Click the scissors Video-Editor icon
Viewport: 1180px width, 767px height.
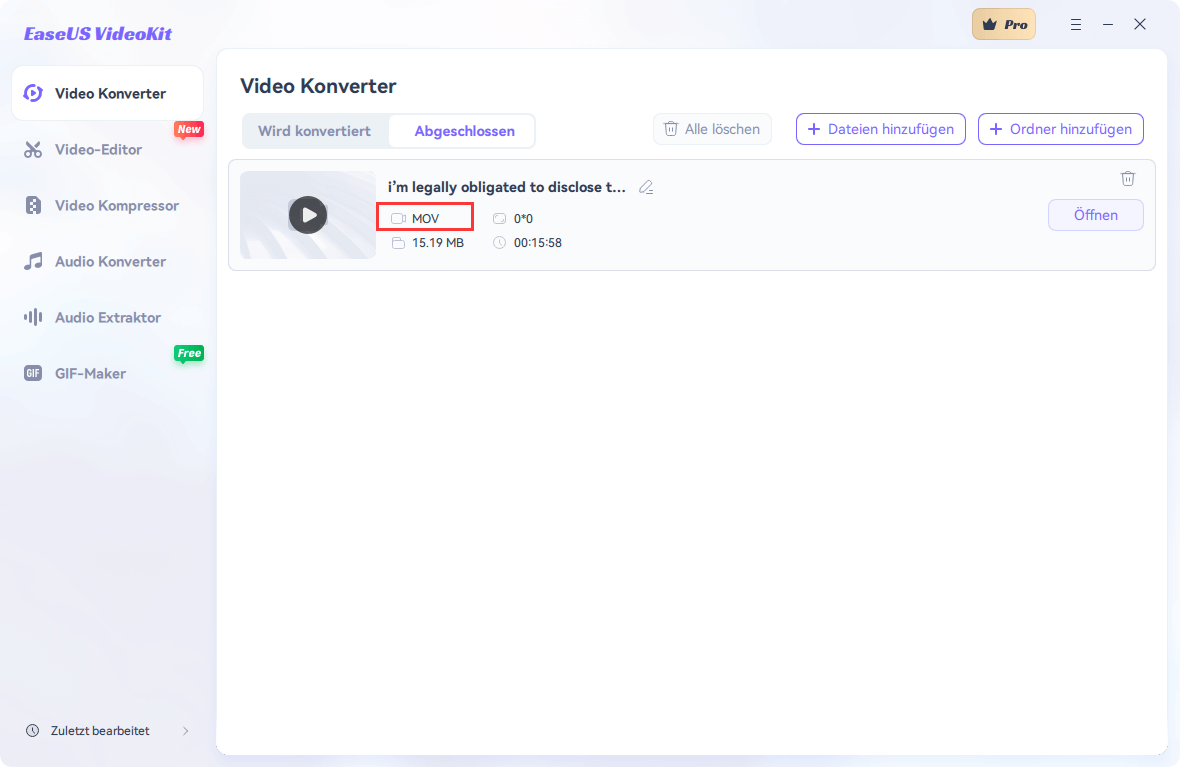click(x=33, y=149)
